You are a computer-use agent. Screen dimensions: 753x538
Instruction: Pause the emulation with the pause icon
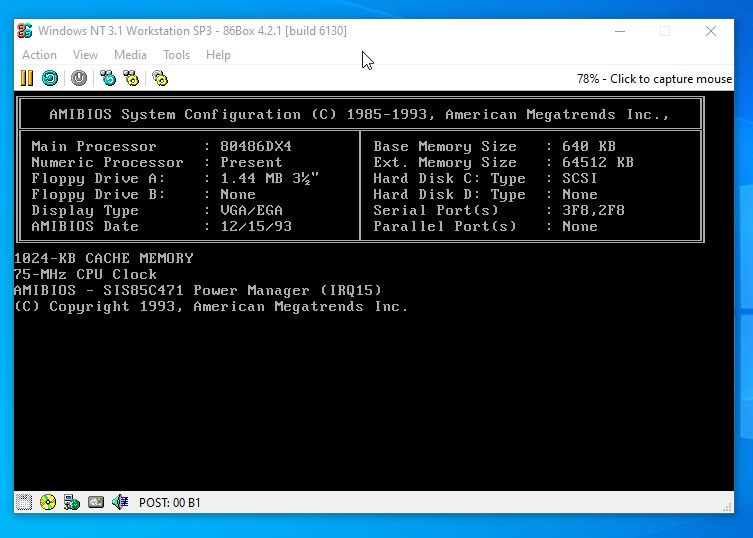[x=27, y=78]
